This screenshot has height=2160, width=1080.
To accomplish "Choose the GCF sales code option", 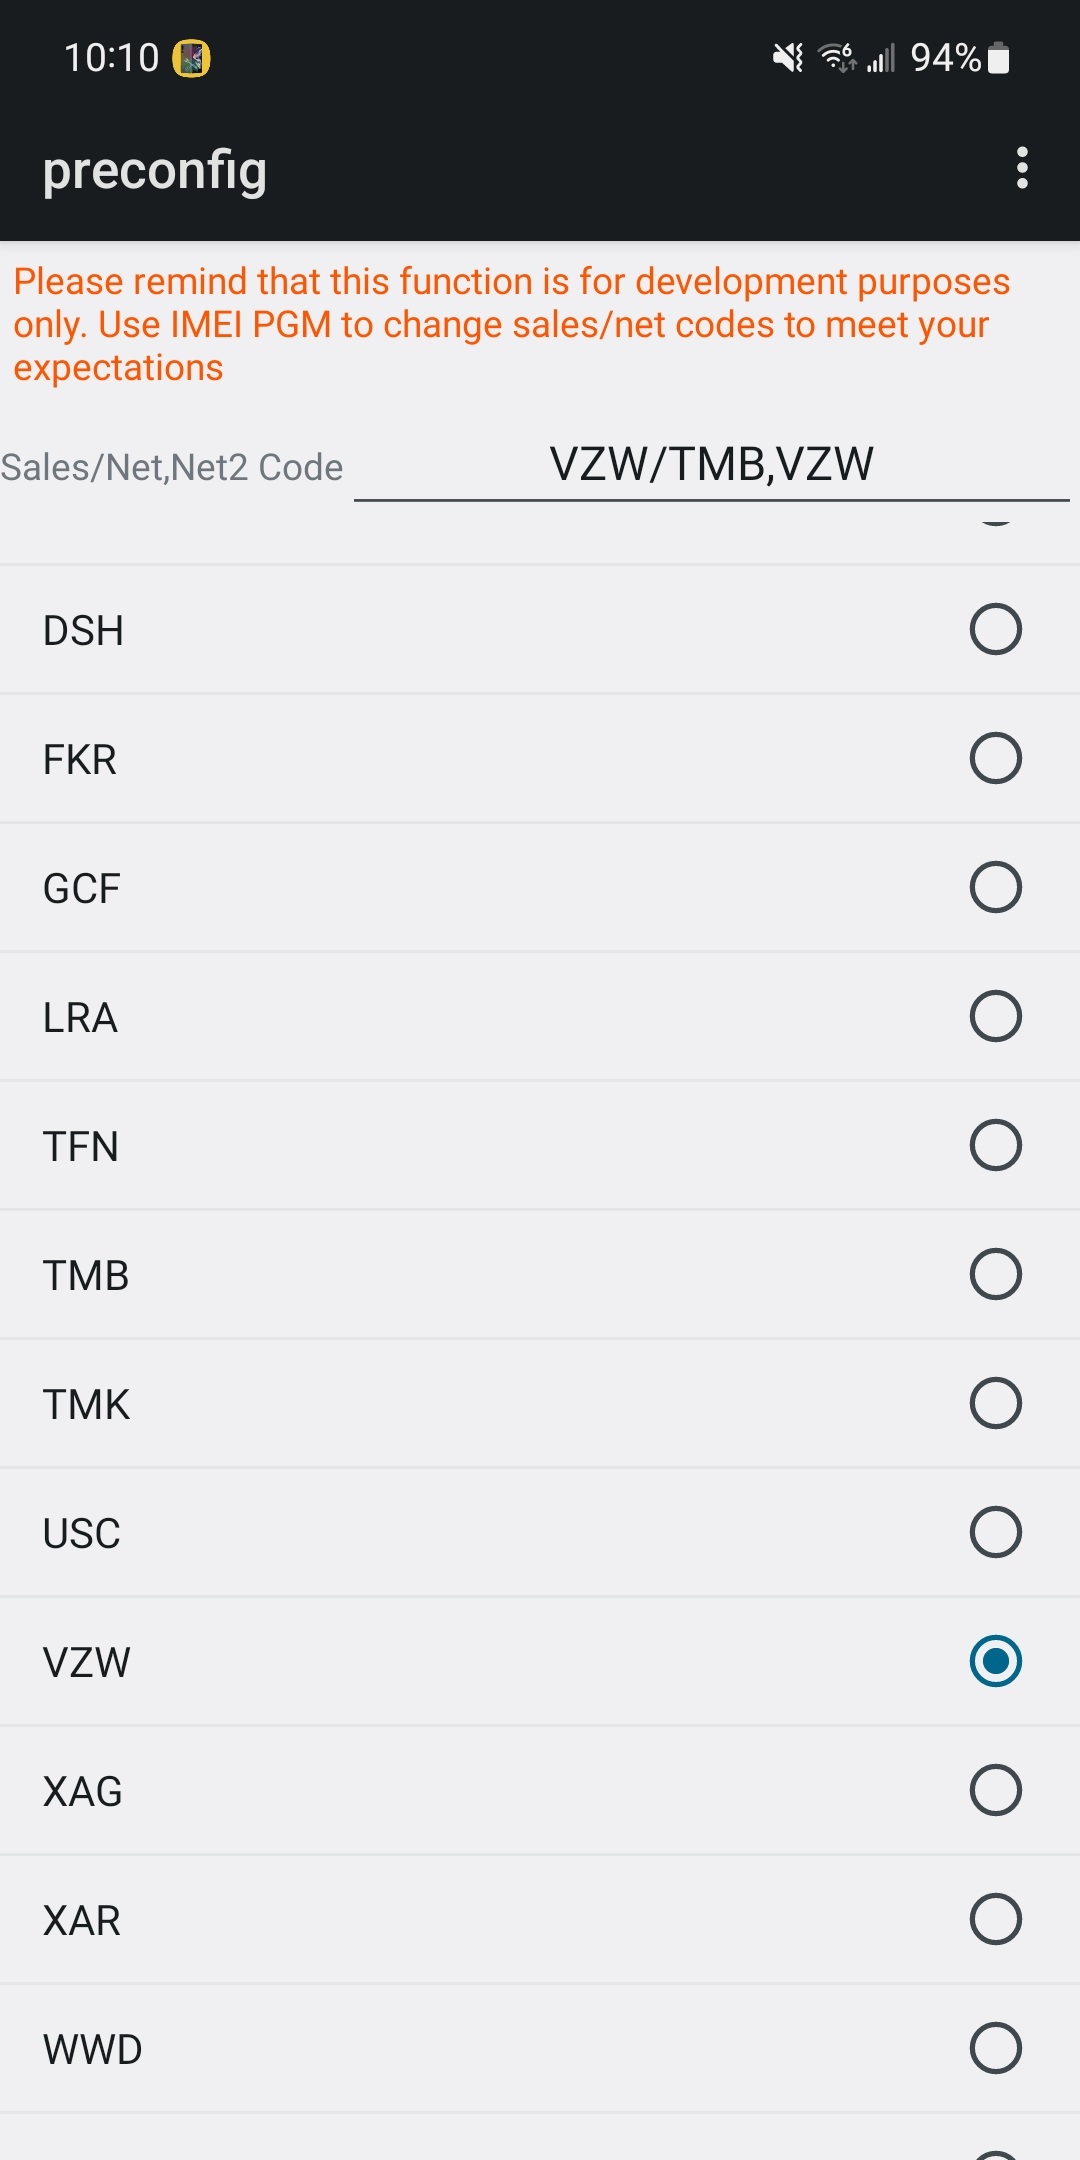I will point(540,887).
